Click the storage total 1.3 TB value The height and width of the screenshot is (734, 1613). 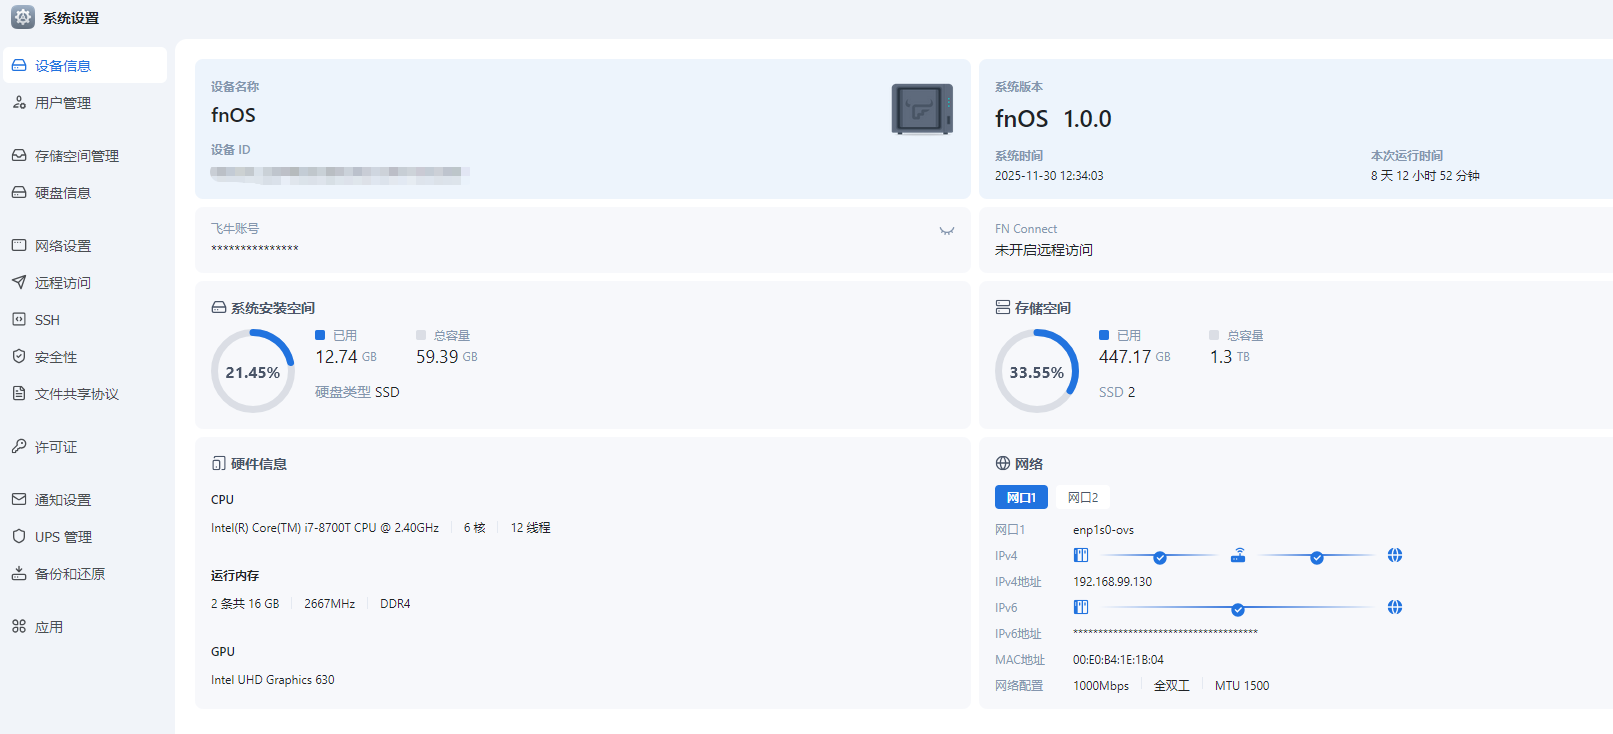(1230, 357)
